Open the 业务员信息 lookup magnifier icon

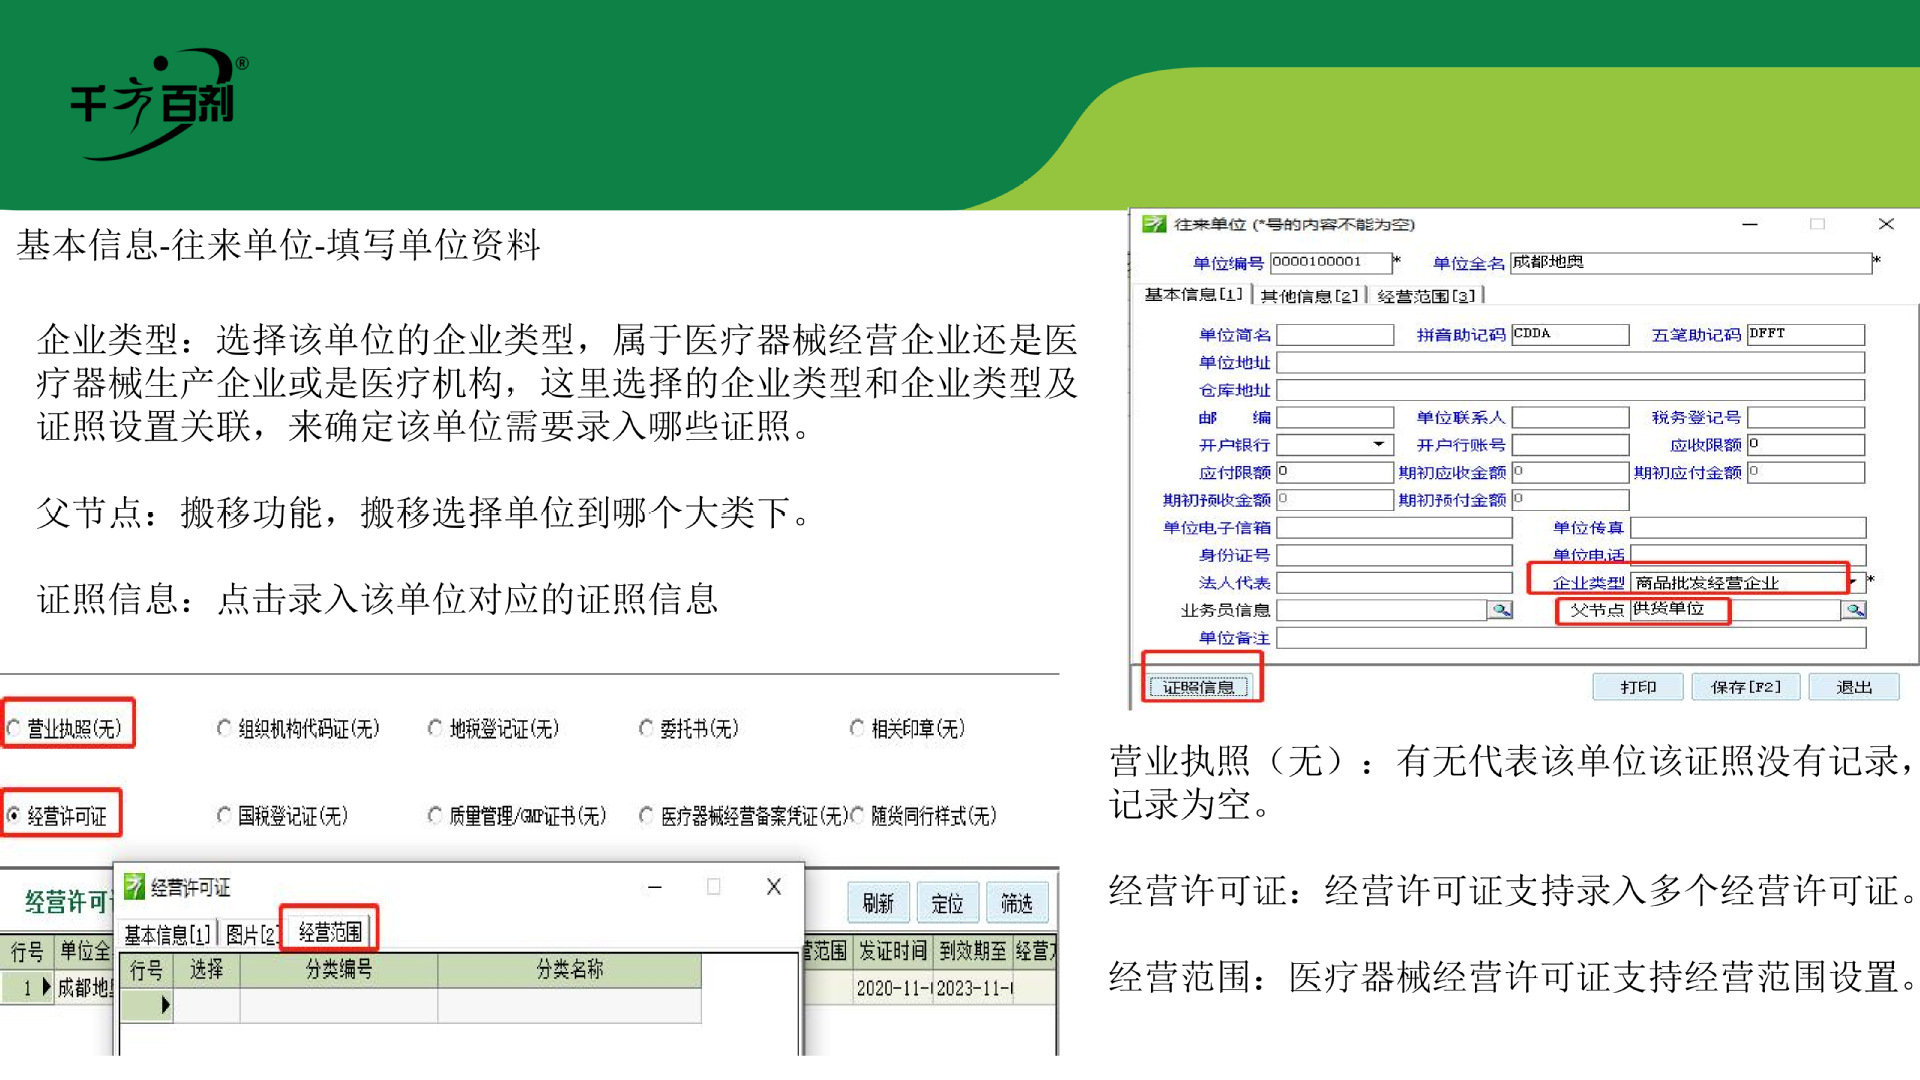[1501, 610]
